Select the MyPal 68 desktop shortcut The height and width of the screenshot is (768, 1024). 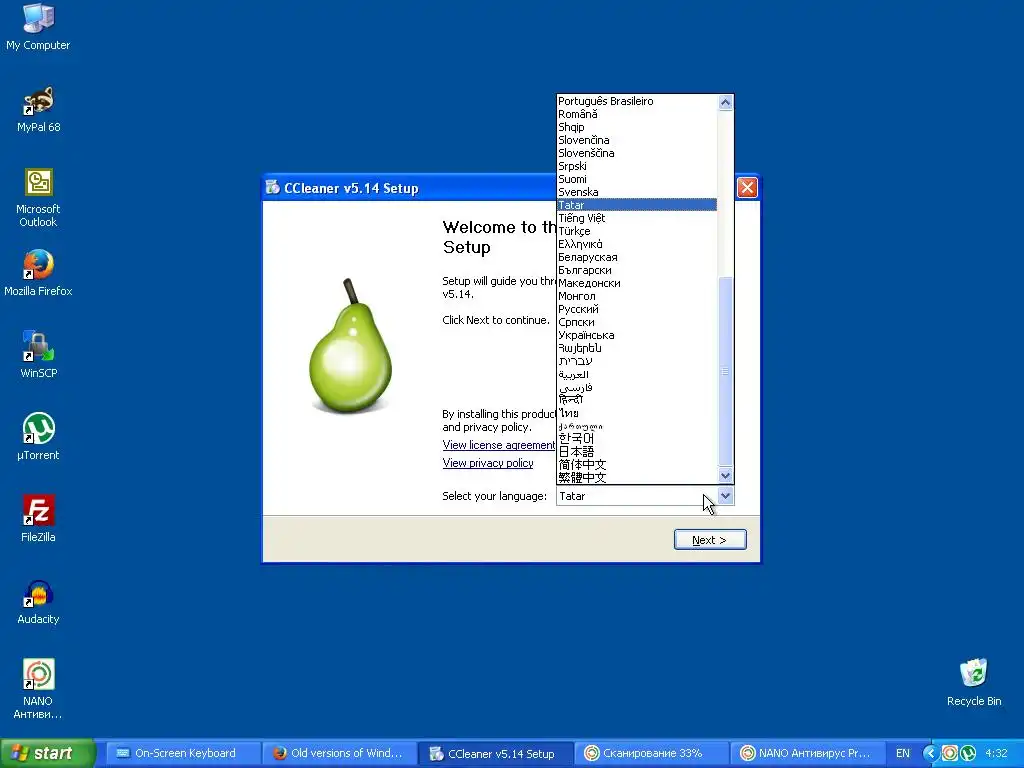pos(38,109)
